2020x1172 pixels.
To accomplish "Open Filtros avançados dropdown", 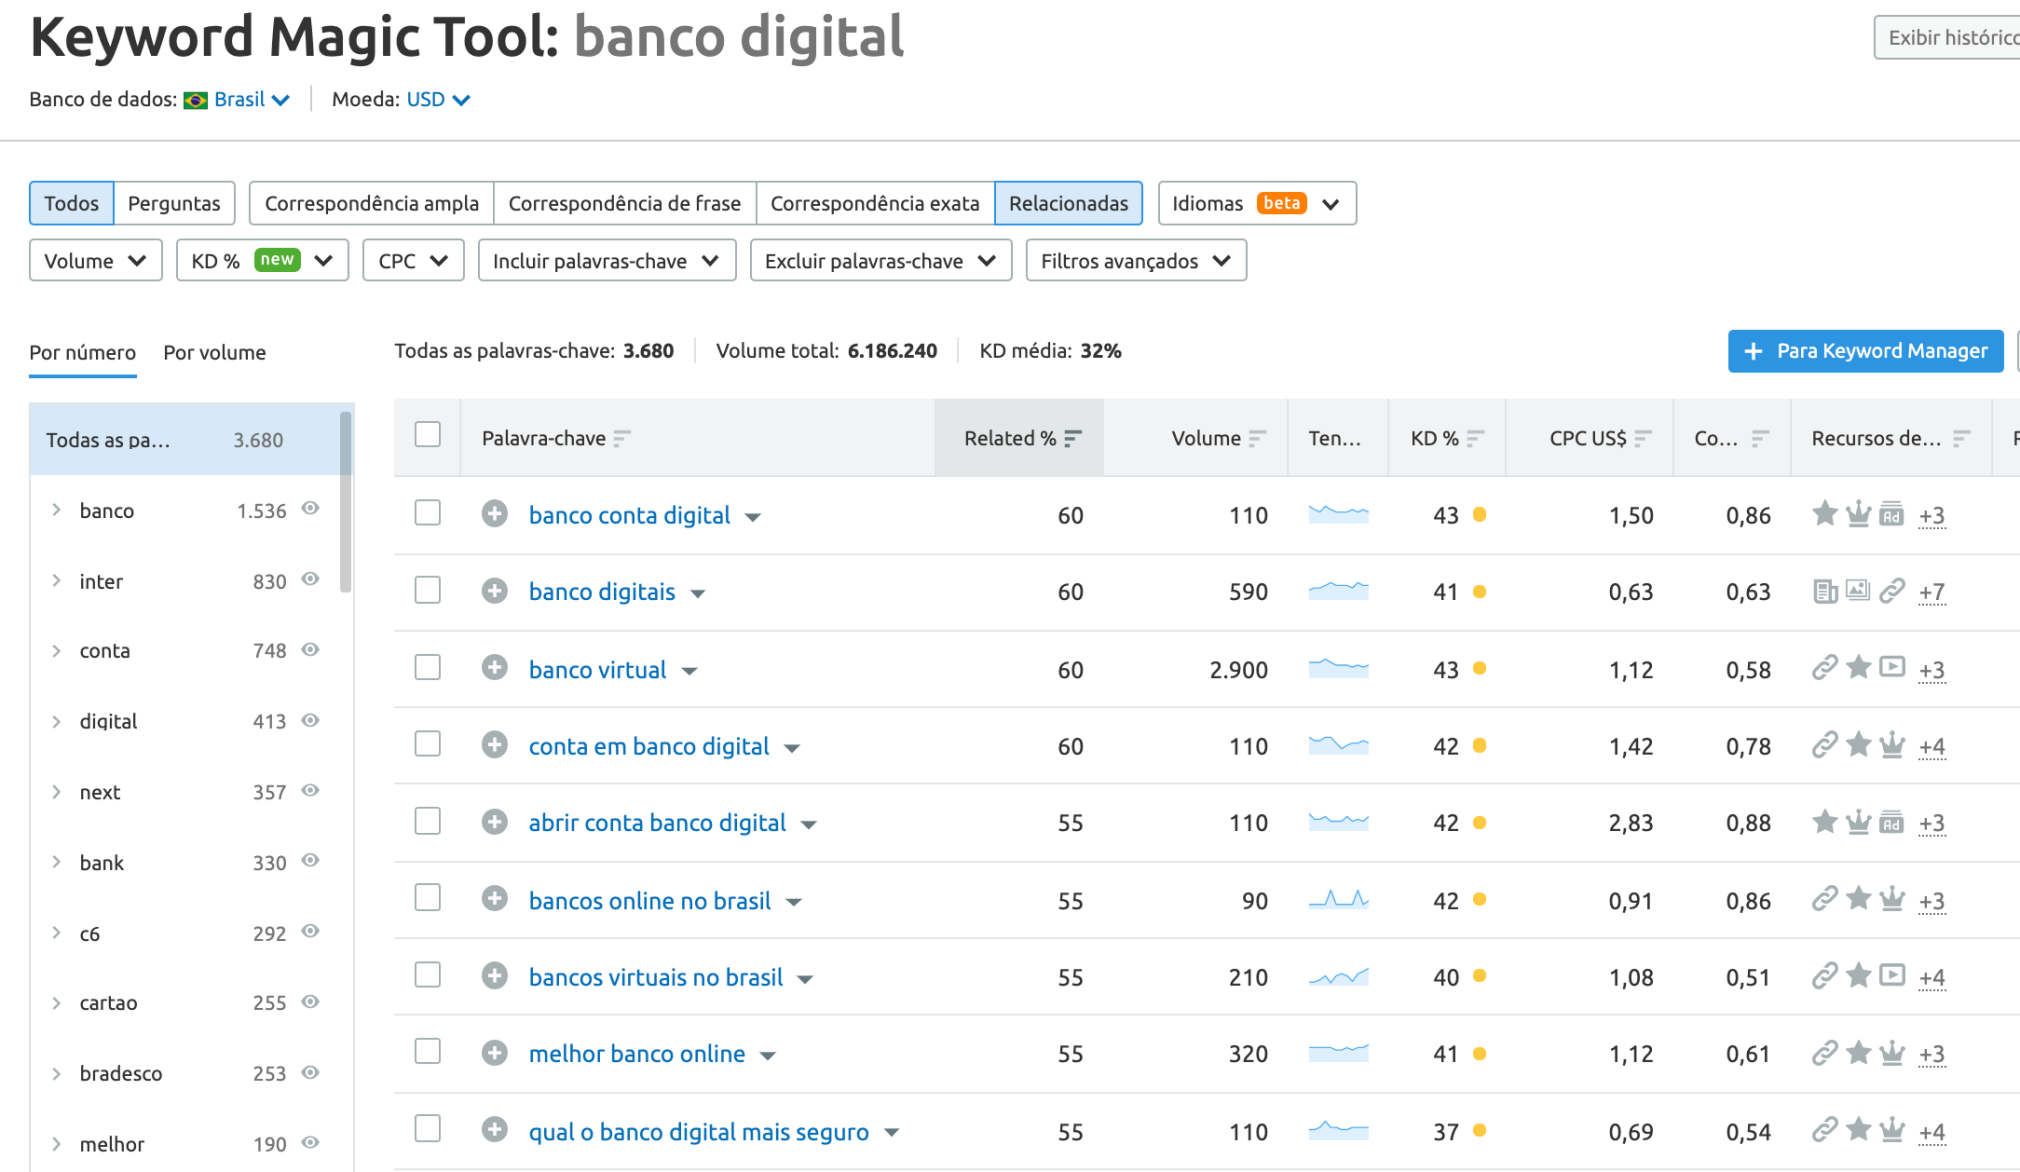I will coord(1136,260).
